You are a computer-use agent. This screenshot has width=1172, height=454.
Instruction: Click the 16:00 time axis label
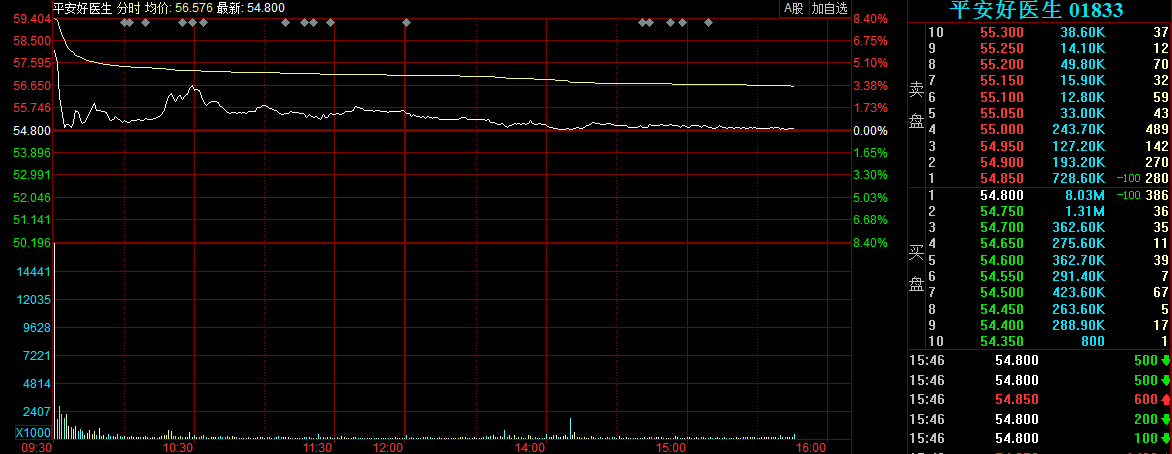[x=811, y=448]
